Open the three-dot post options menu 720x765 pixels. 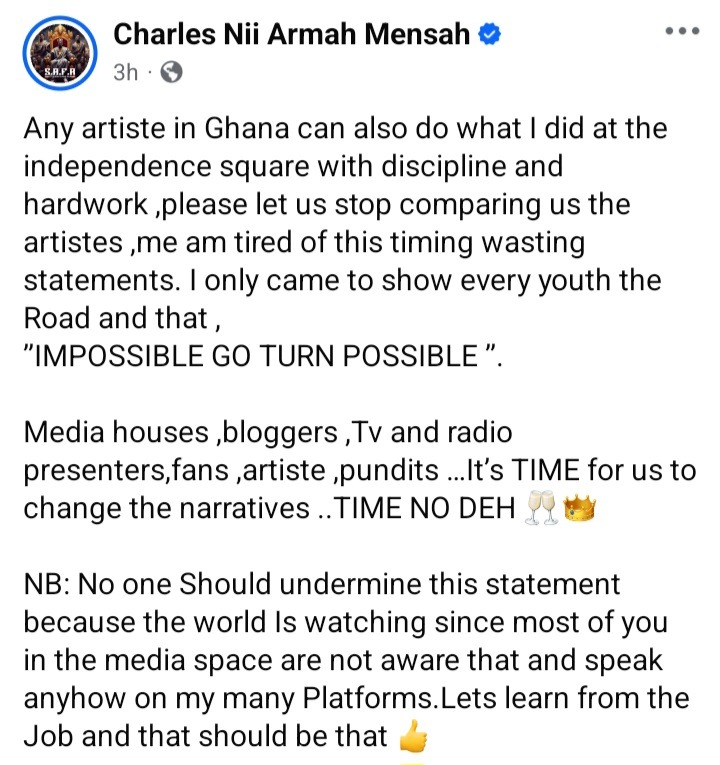click(682, 31)
